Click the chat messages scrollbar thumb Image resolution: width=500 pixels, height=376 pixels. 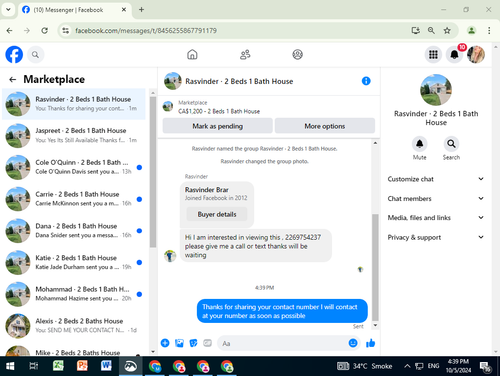375,267
